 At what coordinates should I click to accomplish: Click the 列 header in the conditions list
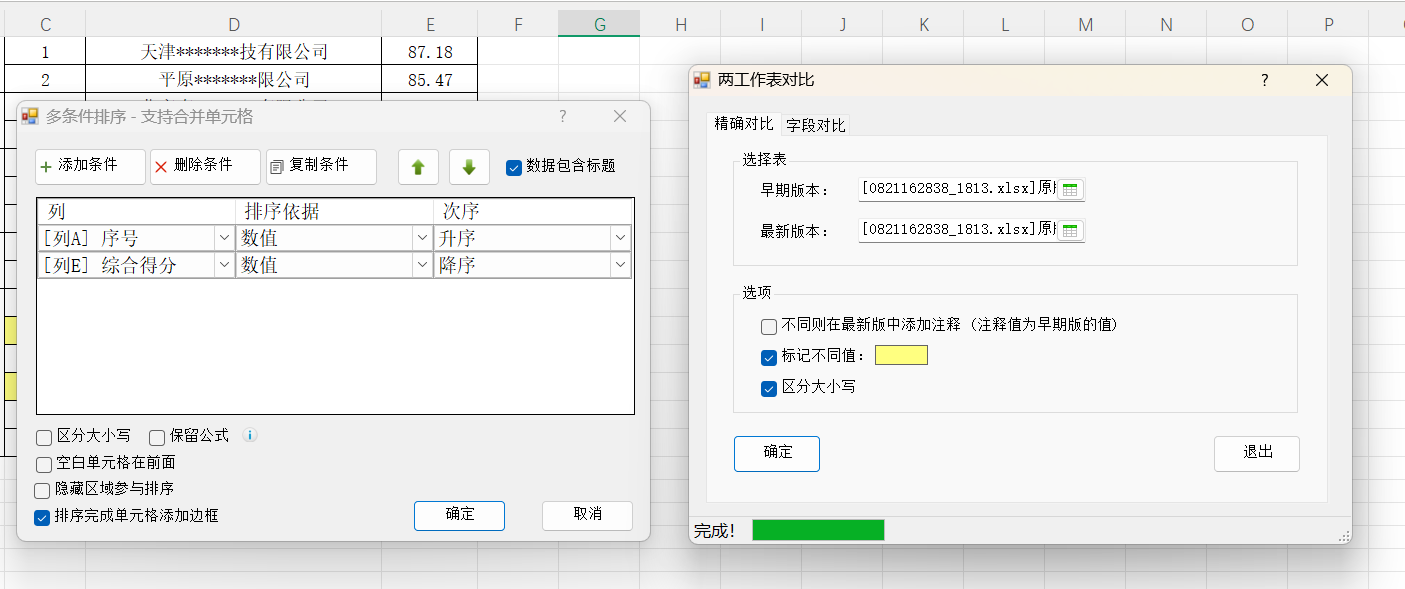[137, 212]
